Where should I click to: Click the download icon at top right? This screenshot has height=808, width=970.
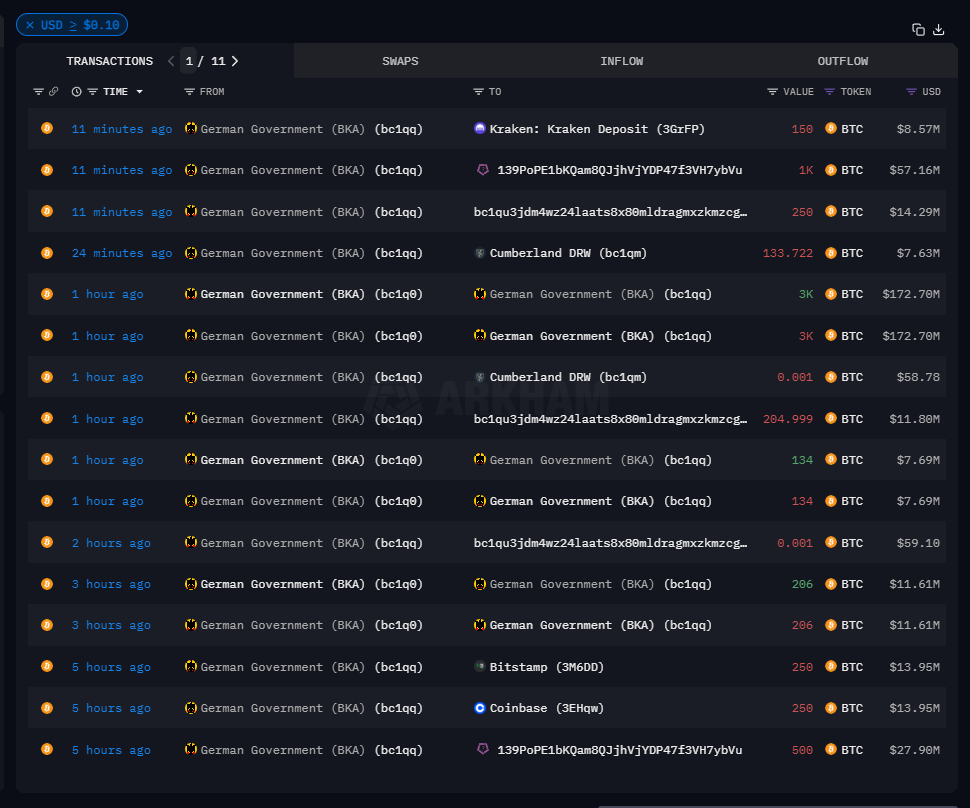click(938, 29)
